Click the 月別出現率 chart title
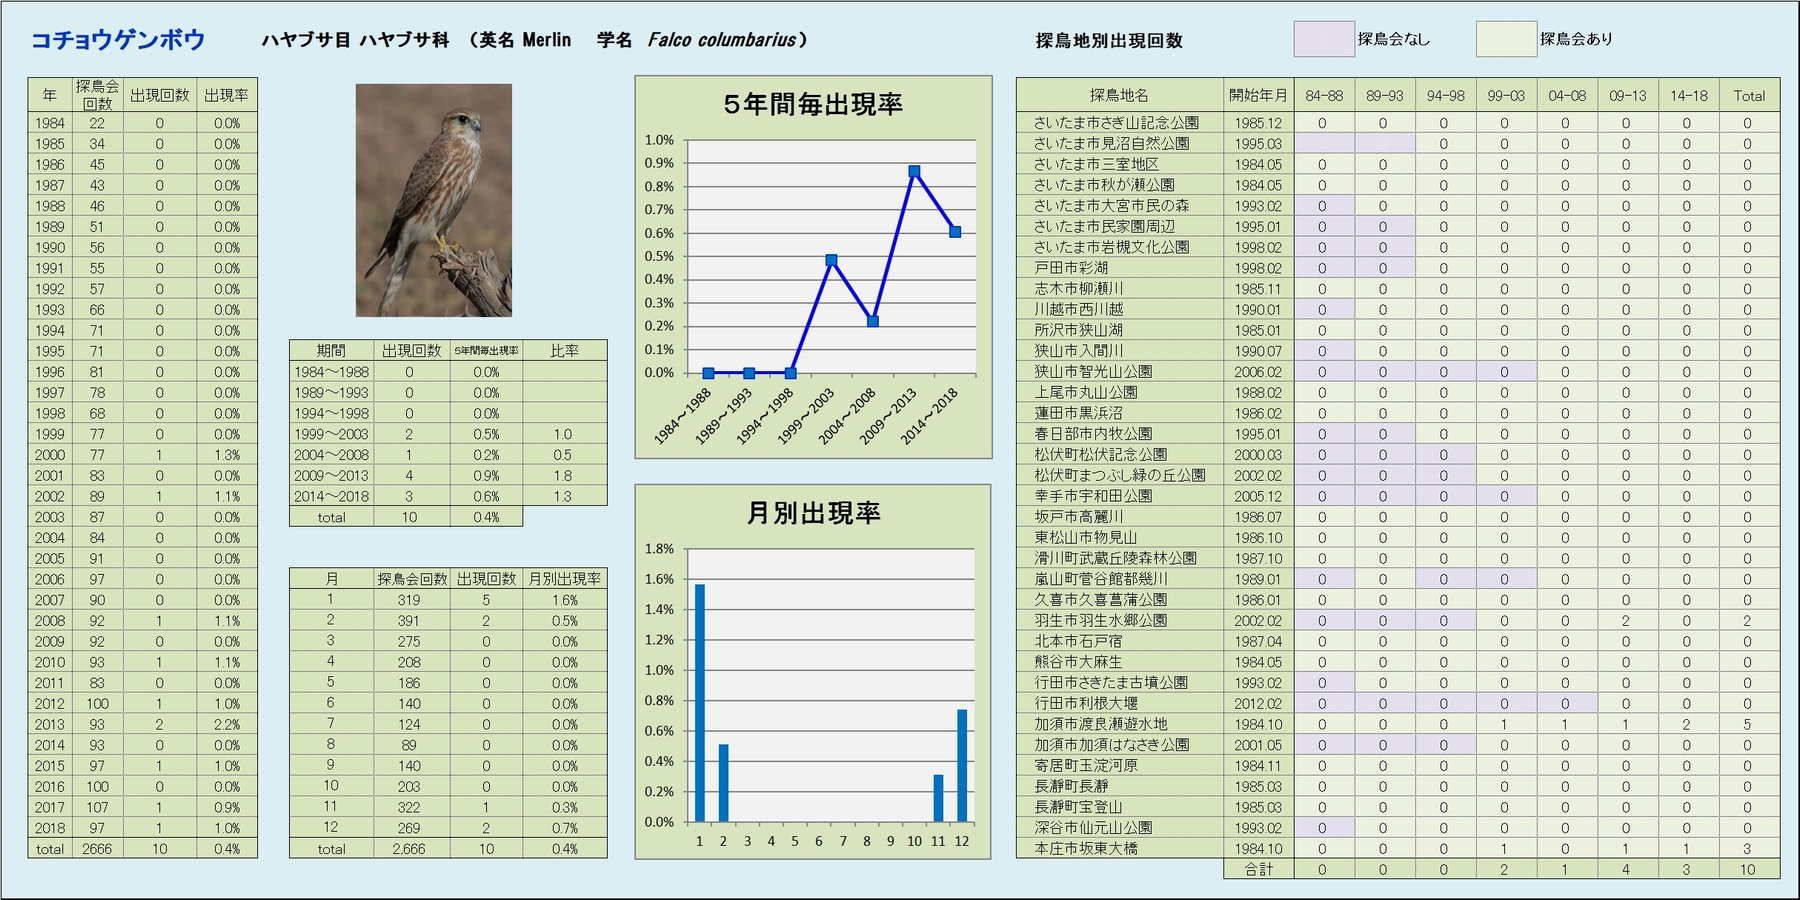Viewport: 1800px width, 900px height. click(x=813, y=513)
